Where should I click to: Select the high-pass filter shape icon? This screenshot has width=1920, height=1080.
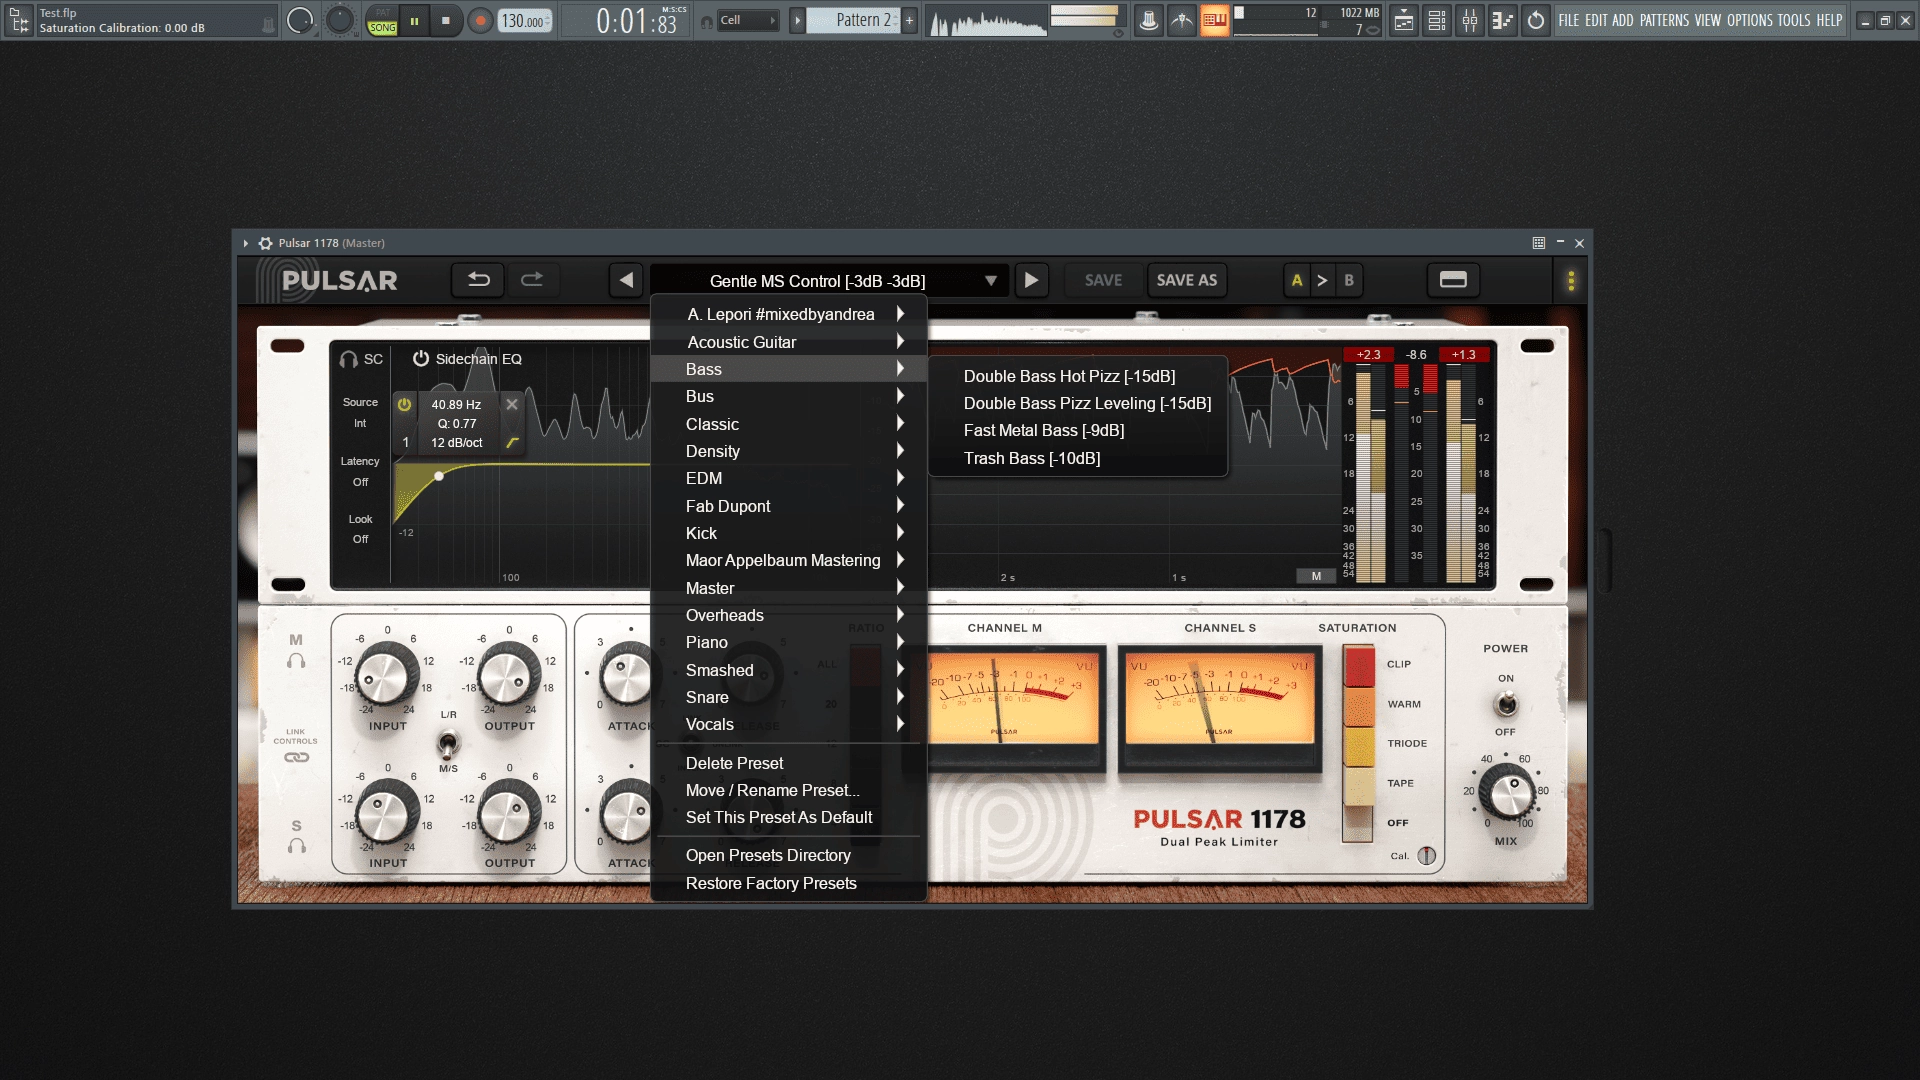tap(512, 443)
